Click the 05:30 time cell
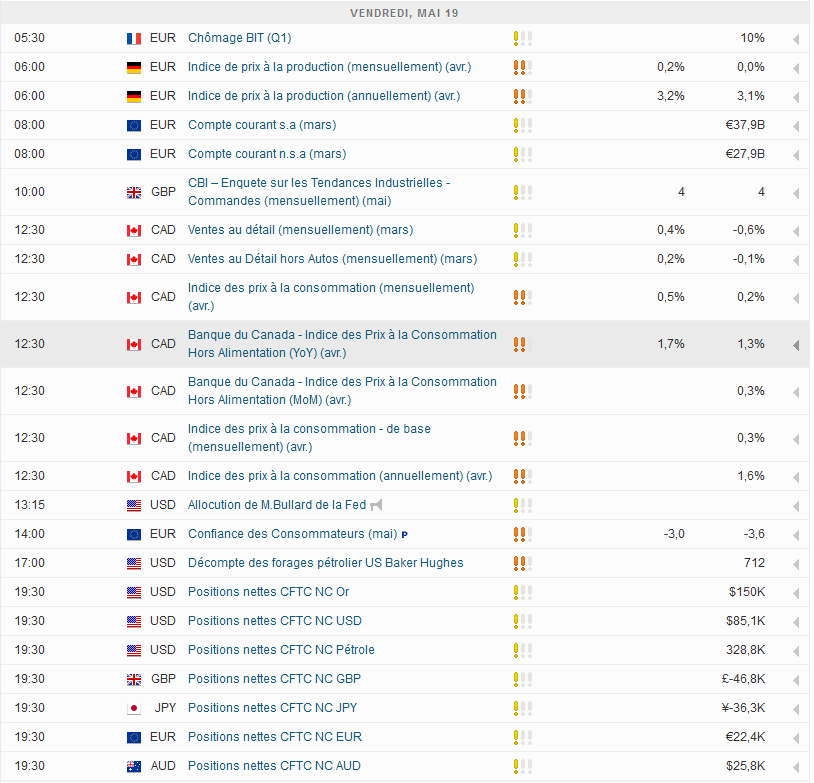The image size is (814, 783). 30,38
